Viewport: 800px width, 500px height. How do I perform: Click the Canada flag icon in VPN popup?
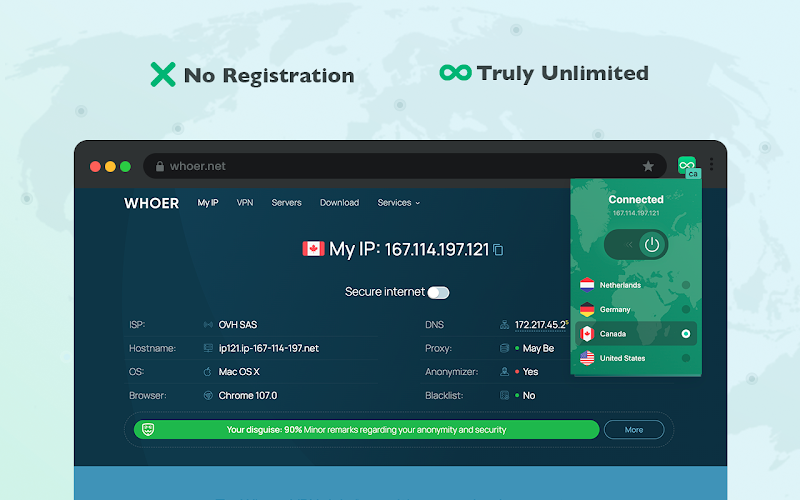(587, 334)
